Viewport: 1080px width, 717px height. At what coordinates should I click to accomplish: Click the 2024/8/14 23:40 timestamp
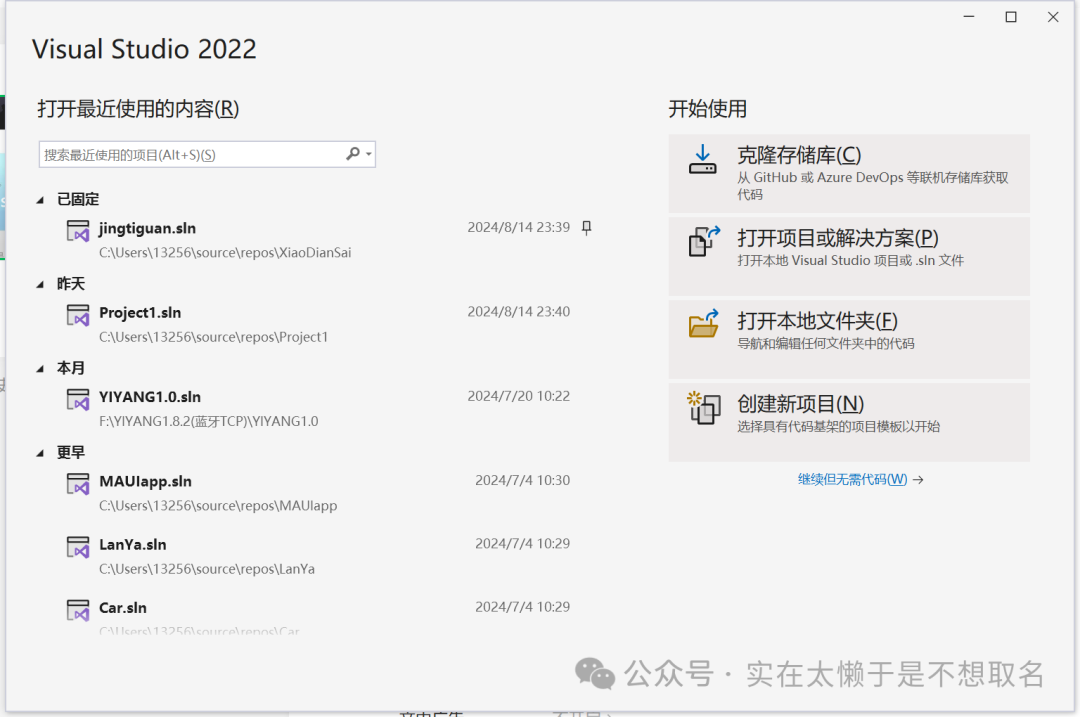click(519, 311)
